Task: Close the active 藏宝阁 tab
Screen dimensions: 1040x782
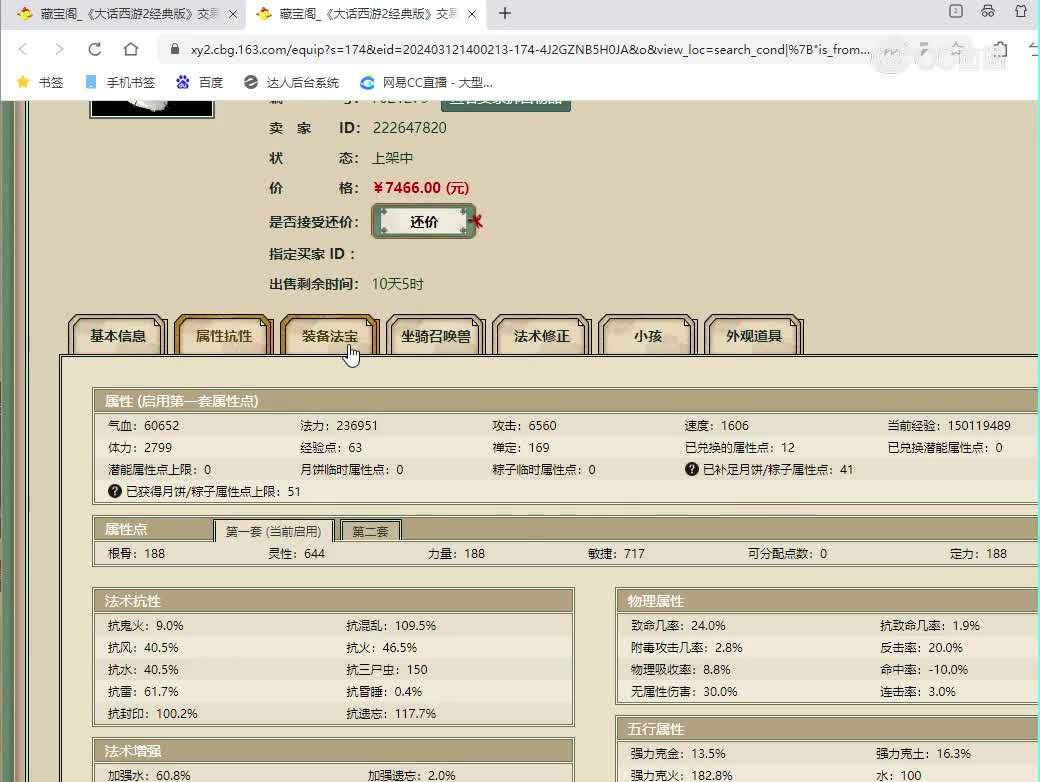Action: coord(472,14)
